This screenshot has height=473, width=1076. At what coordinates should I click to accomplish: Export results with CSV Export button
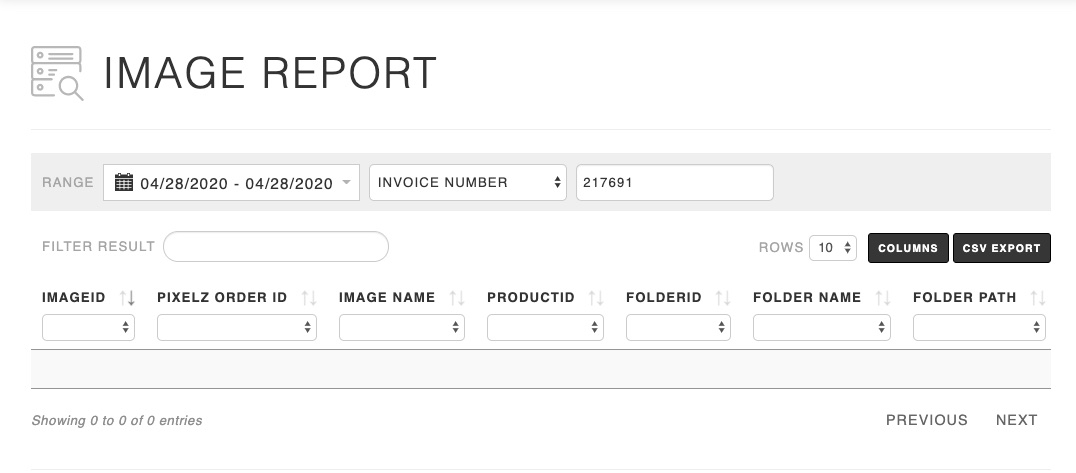point(1001,248)
